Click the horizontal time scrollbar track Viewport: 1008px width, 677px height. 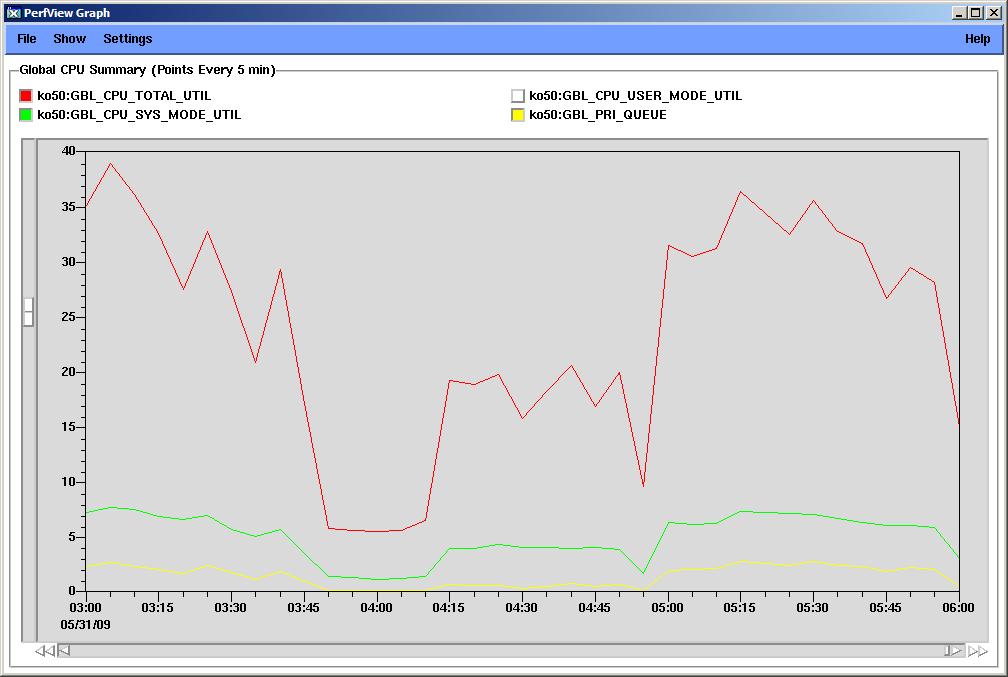click(500, 651)
